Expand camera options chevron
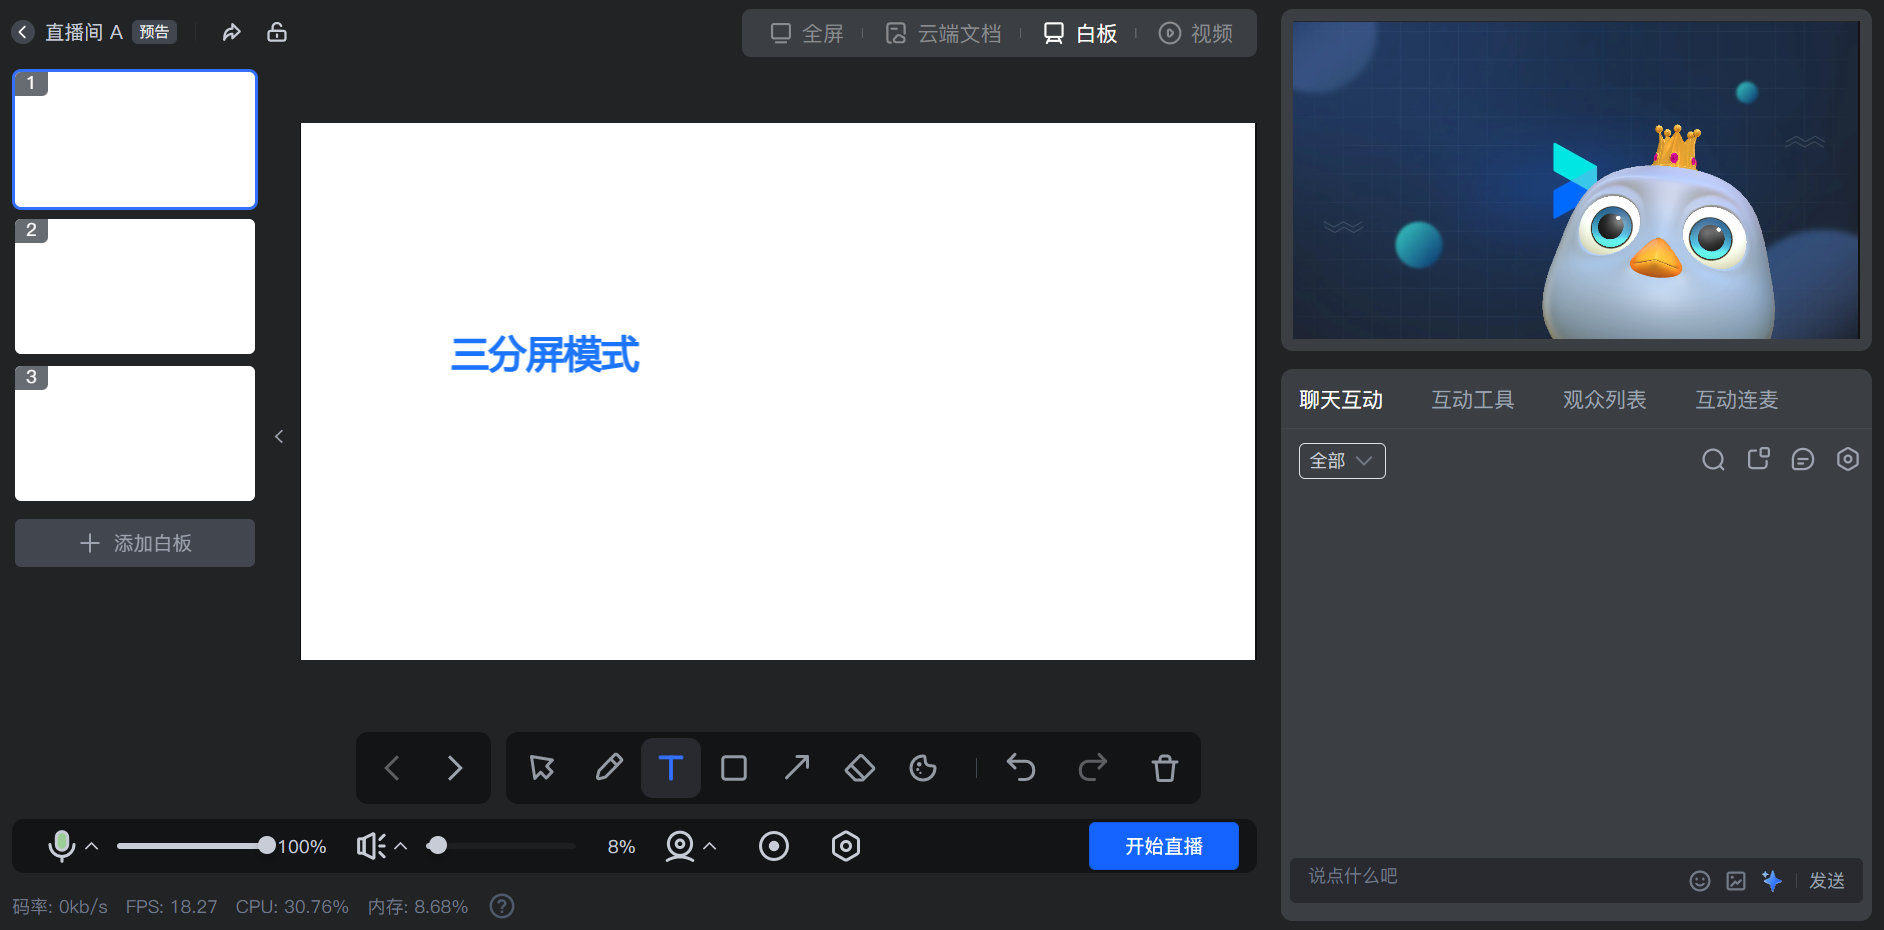This screenshot has width=1884, height=930. point(710,846)
